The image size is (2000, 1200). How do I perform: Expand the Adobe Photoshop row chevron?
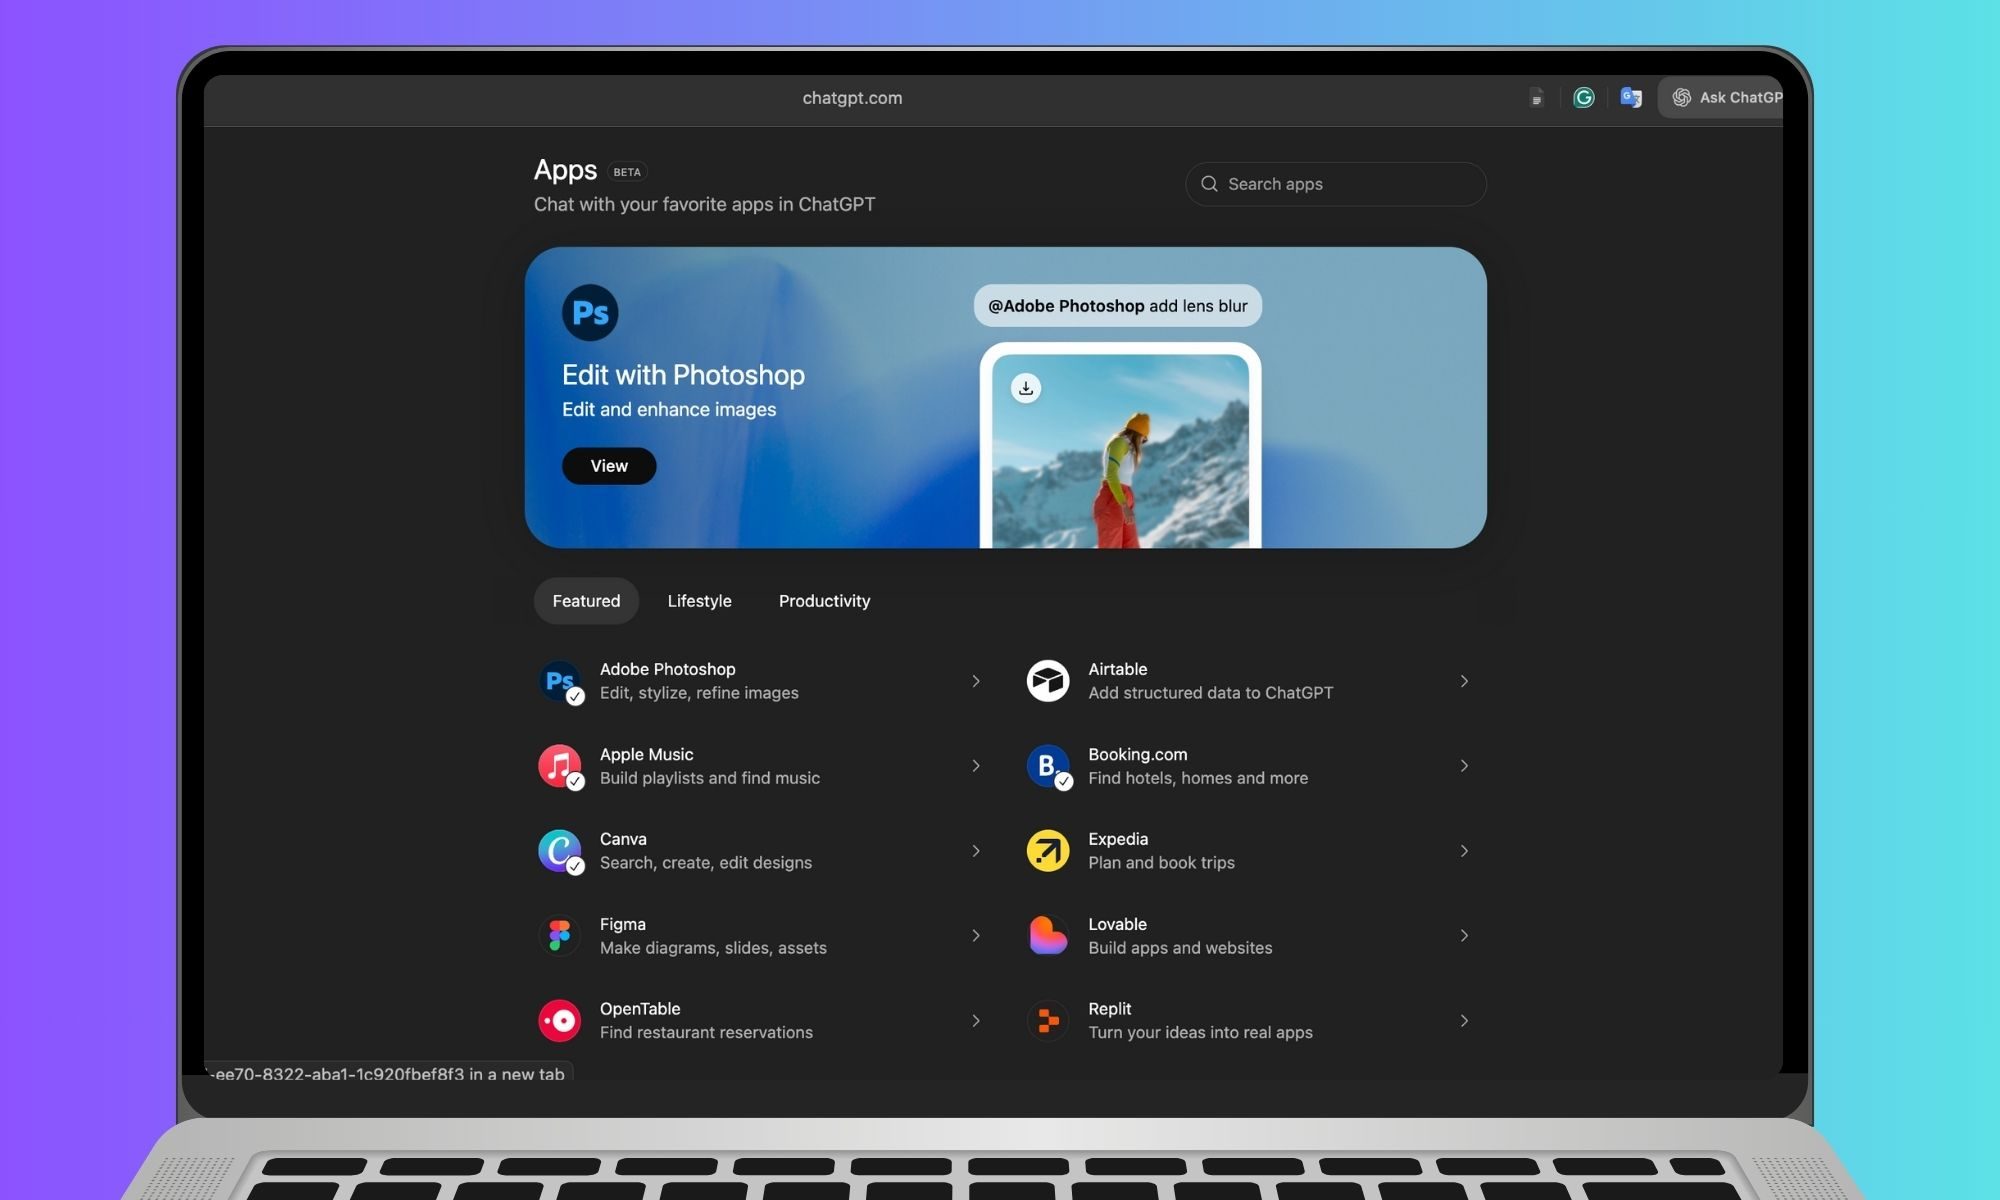pyautogui.click(x=976, y=680)
